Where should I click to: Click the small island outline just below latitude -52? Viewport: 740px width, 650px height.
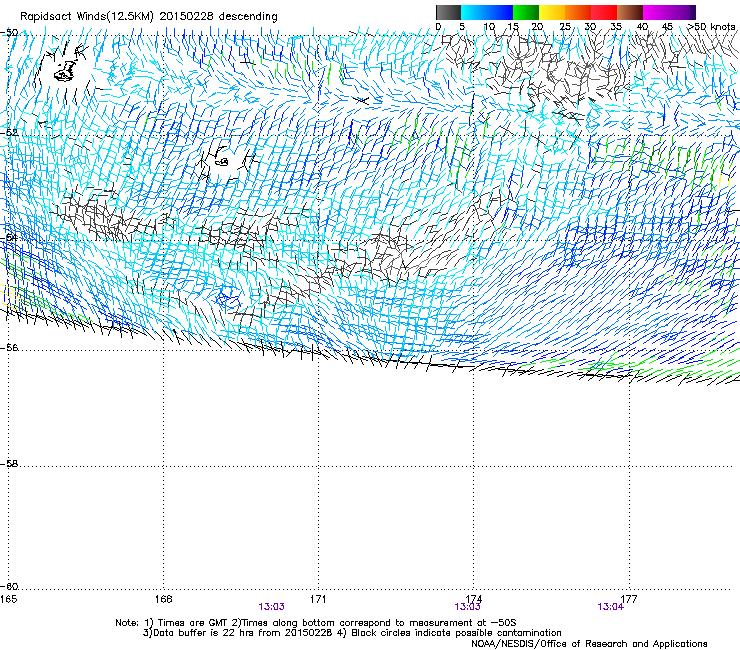222,162
